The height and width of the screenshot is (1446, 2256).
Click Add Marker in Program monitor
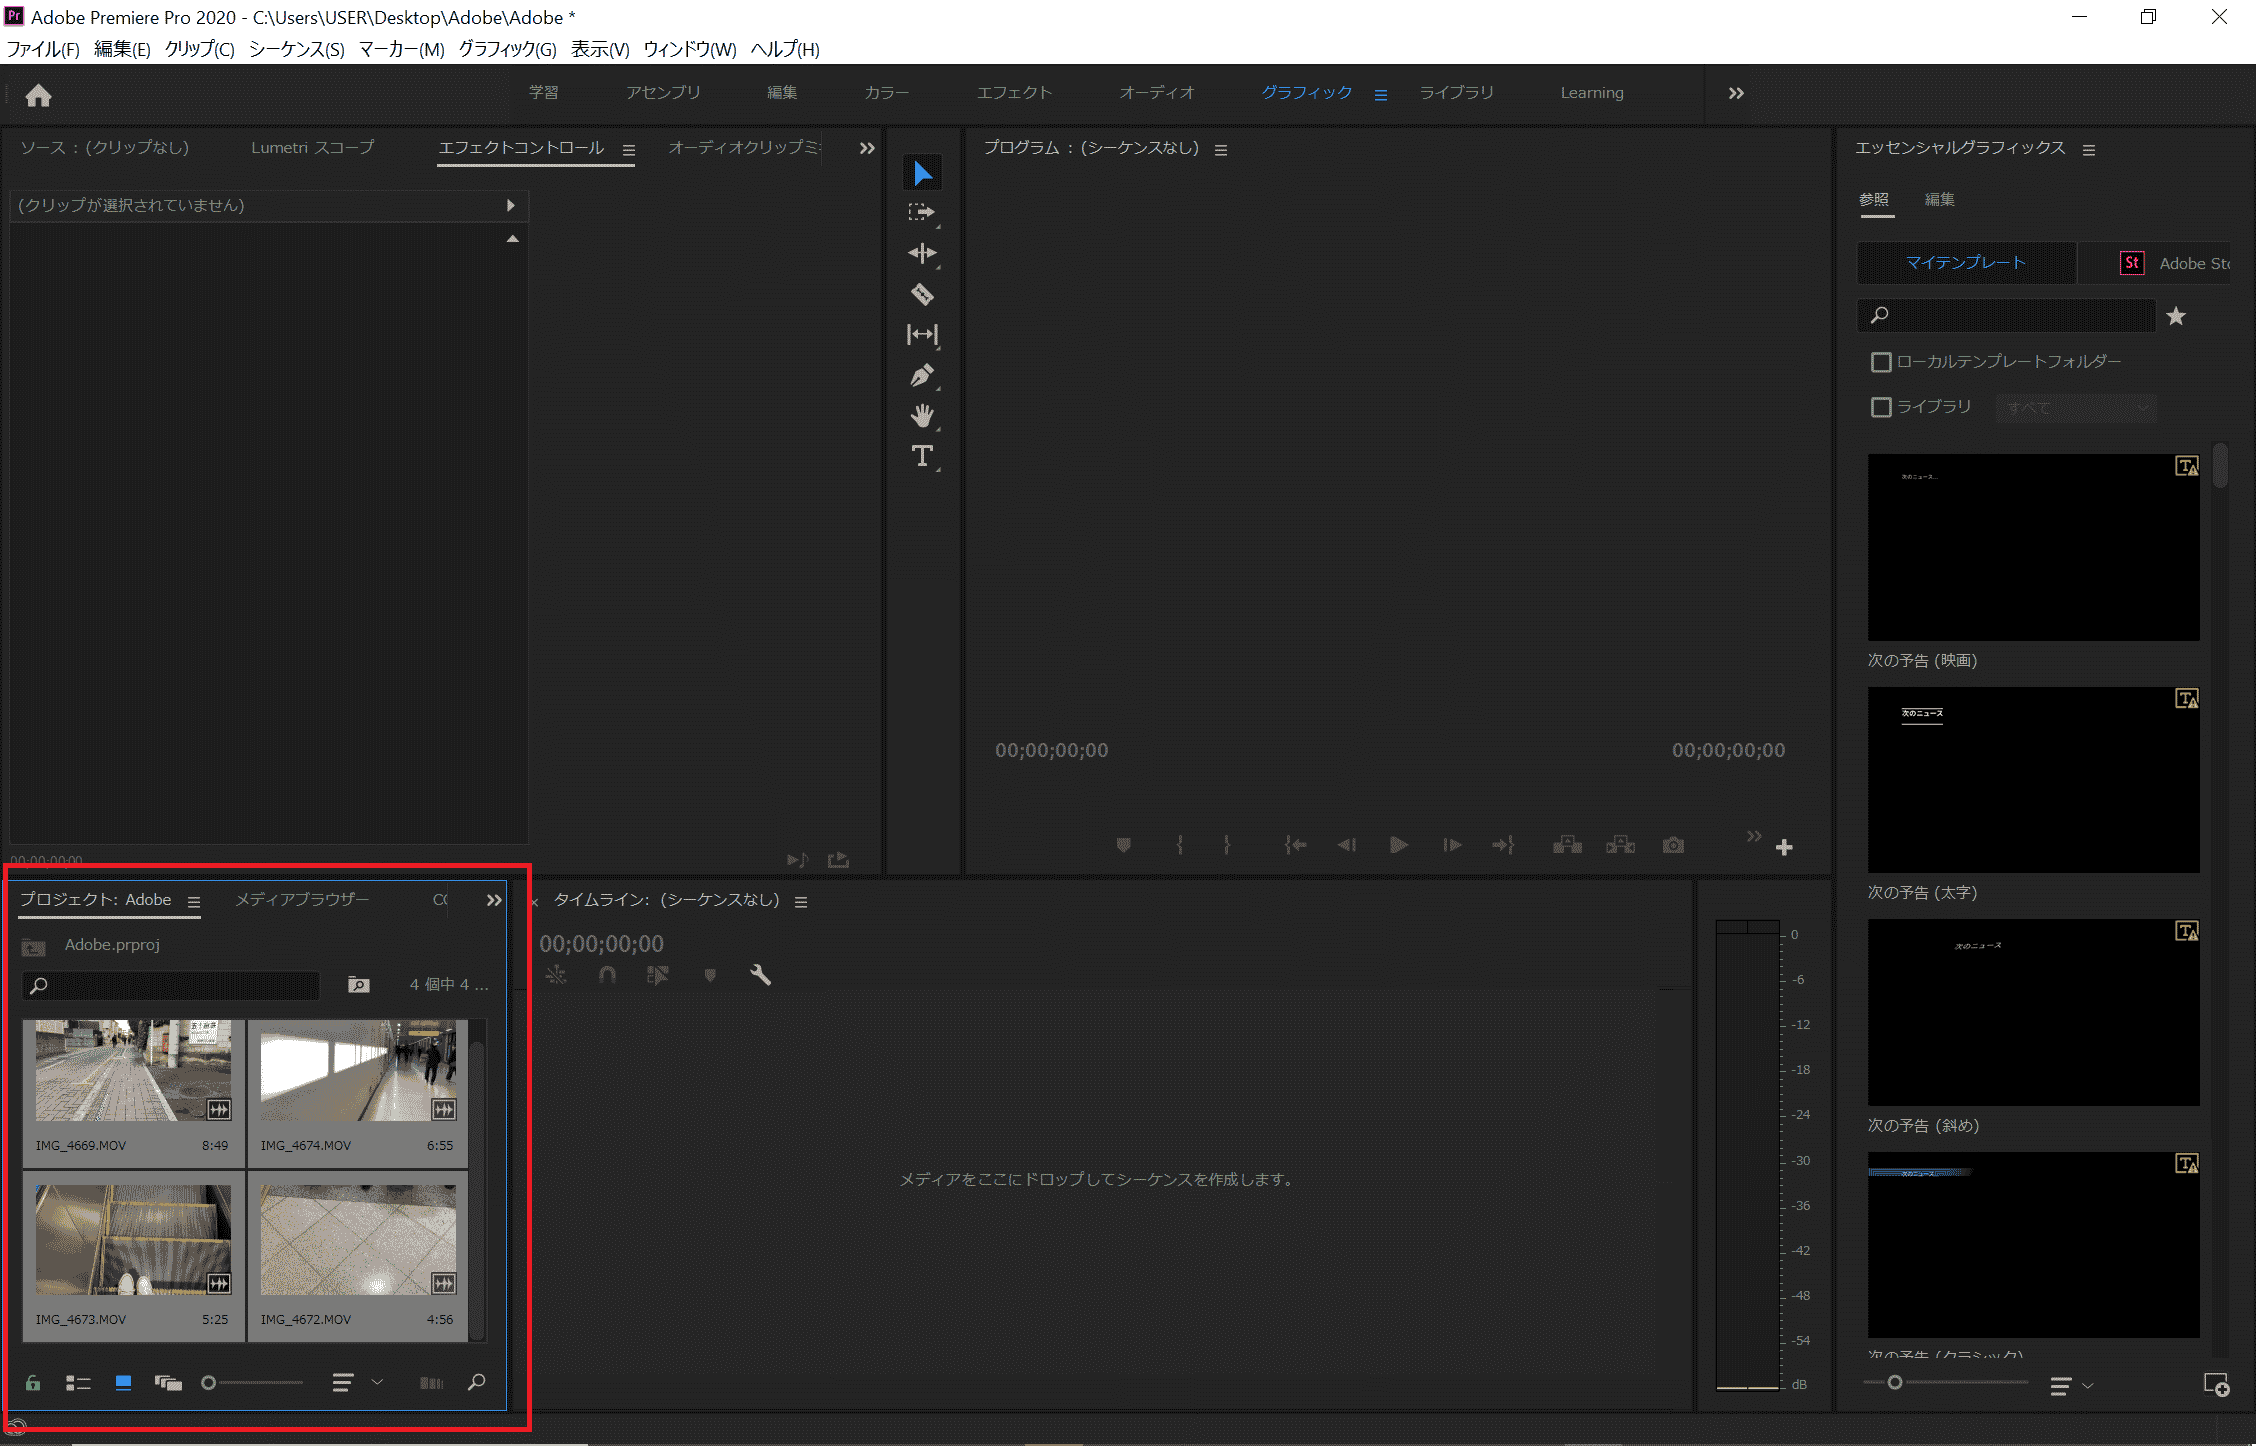point(1123,846)
